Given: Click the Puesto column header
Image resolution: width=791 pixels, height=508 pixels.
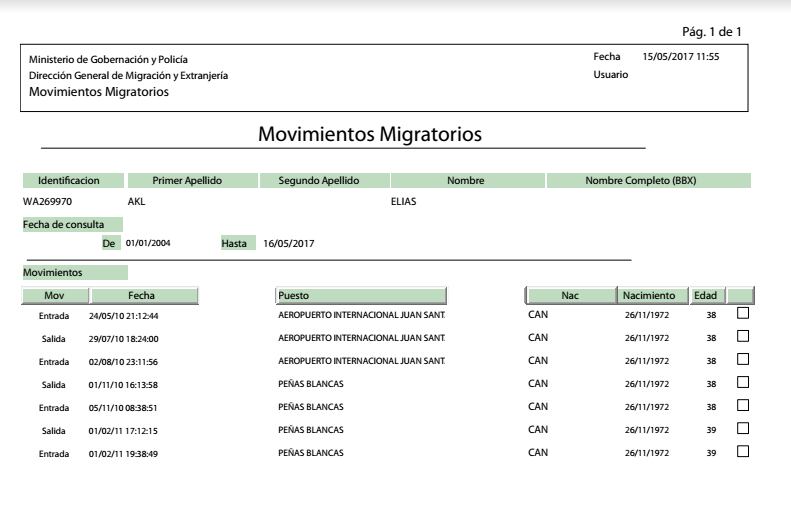Looking at the screenshot, I should coord(361,295).
